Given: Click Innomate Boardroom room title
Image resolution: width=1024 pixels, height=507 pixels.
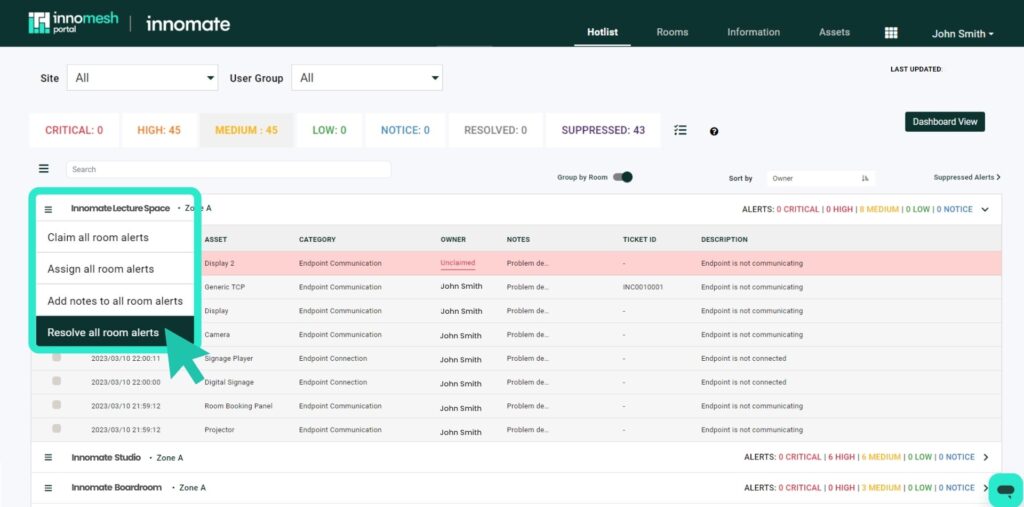Looking at the screenshot, I should pyautogui.click(x=117, y=488).
